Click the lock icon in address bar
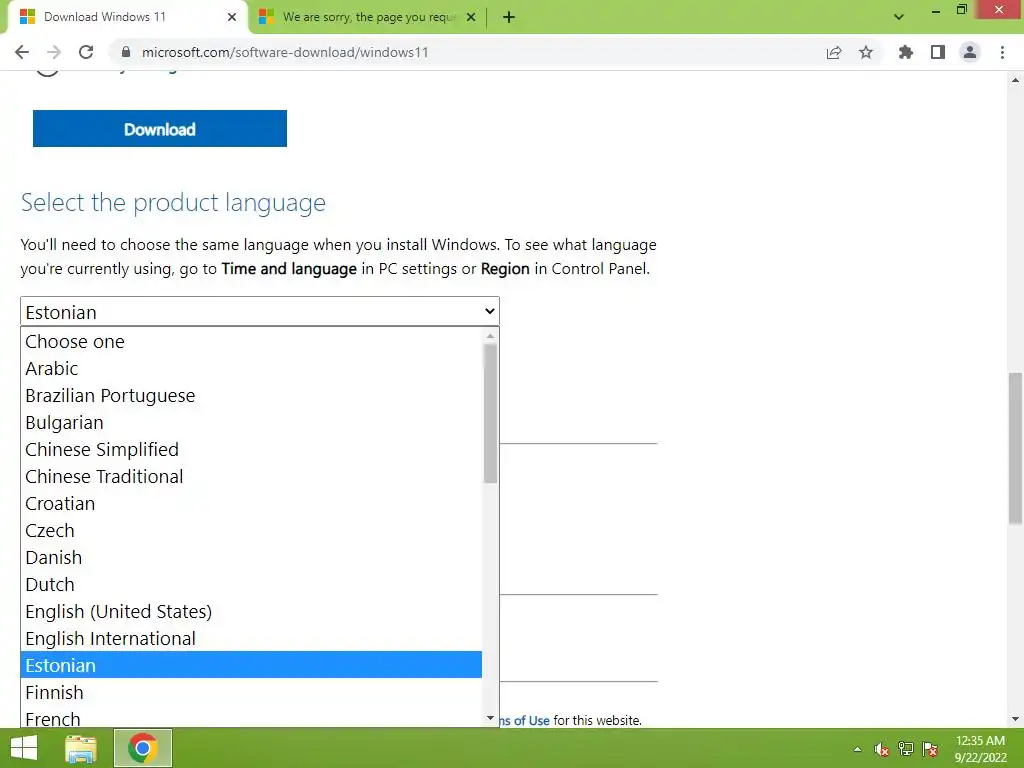Screen dimensions: 1024x768 [126, 52]
